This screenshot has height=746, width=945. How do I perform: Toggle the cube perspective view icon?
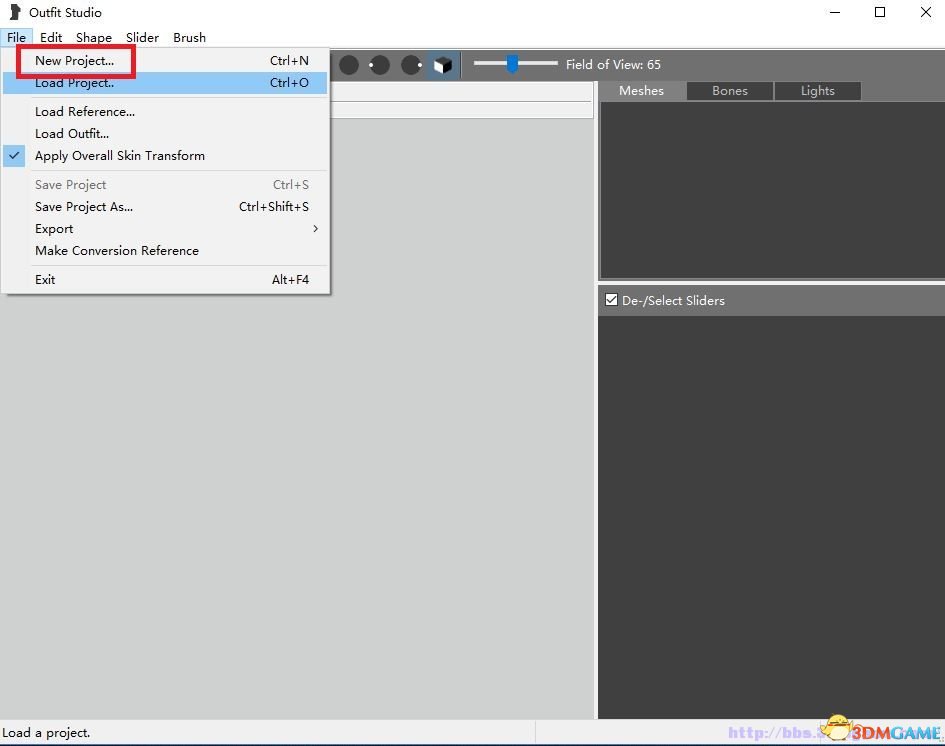pos(443,65)
